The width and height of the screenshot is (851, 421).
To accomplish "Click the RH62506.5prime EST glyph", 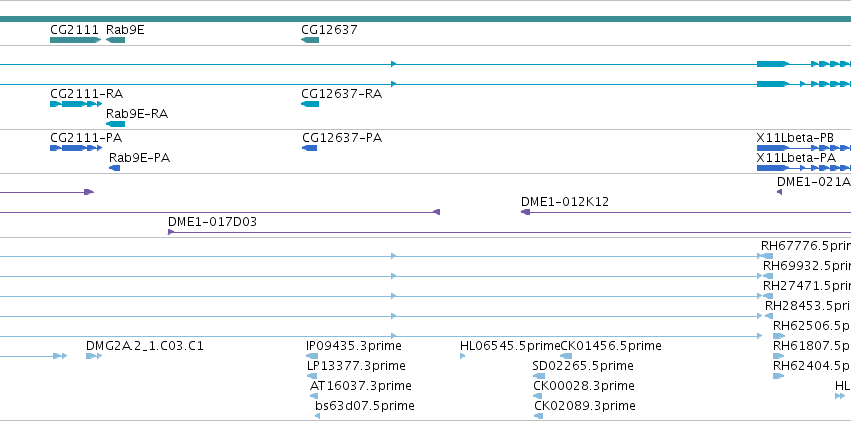I will coord(779,336).
